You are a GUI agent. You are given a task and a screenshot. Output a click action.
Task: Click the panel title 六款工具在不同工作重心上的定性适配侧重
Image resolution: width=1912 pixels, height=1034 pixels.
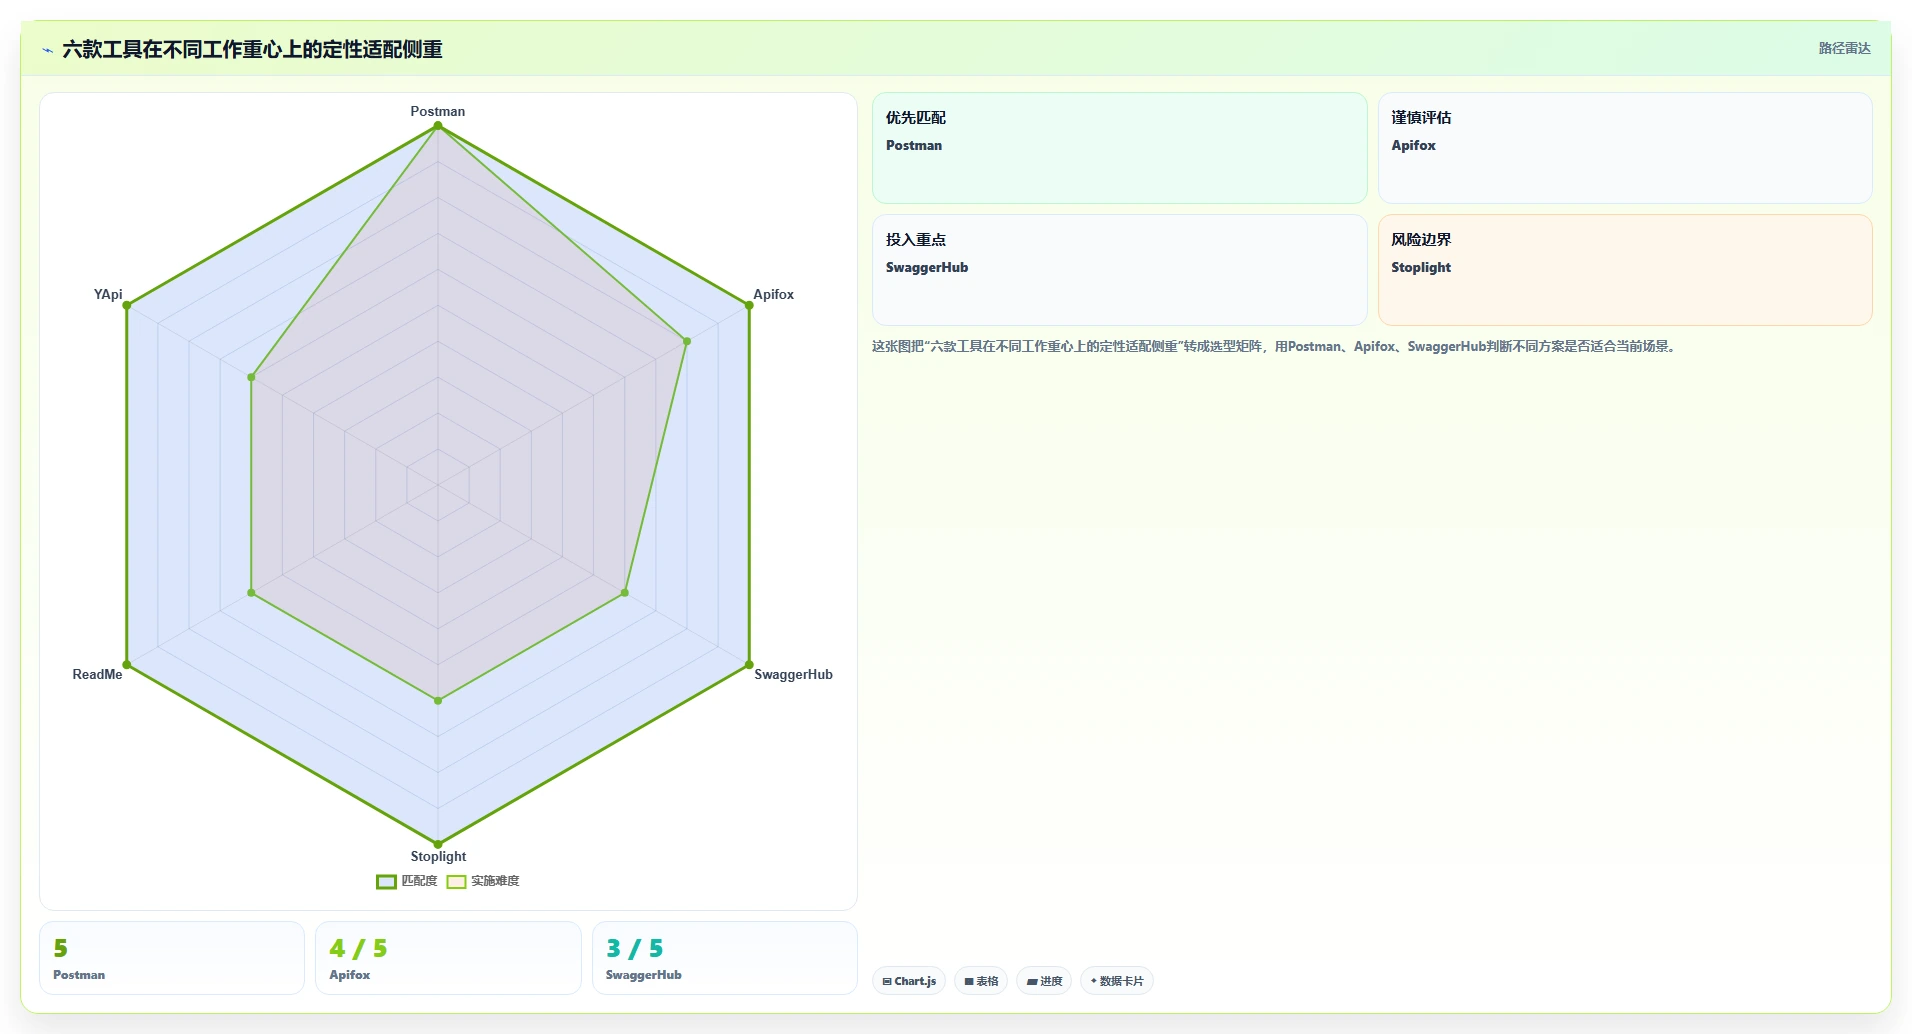[252, 49]
